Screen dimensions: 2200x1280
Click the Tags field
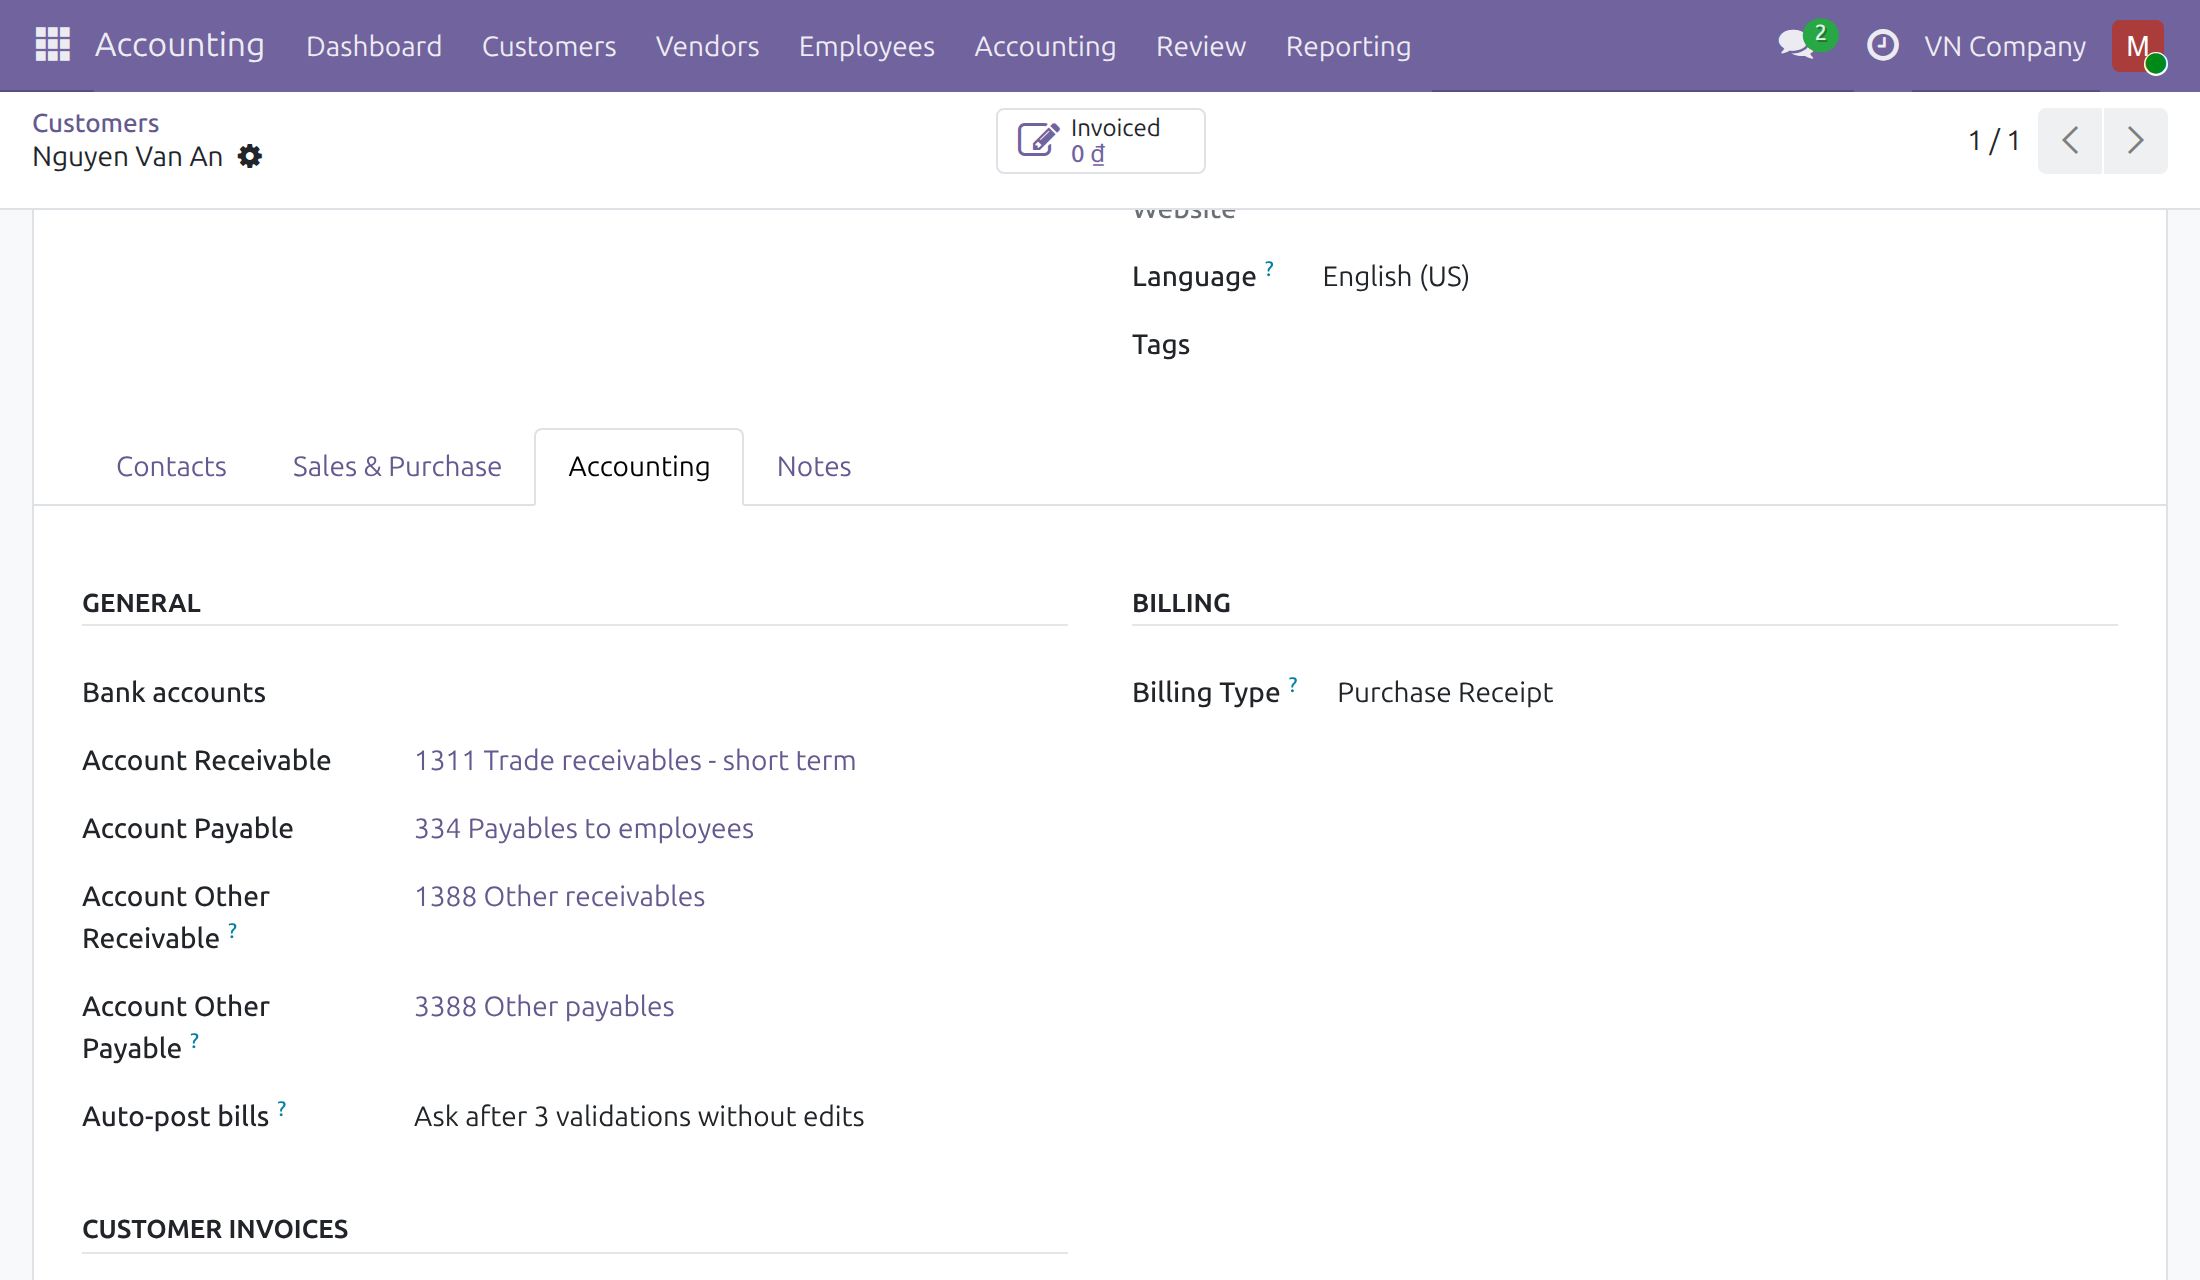pos(1160,345)
